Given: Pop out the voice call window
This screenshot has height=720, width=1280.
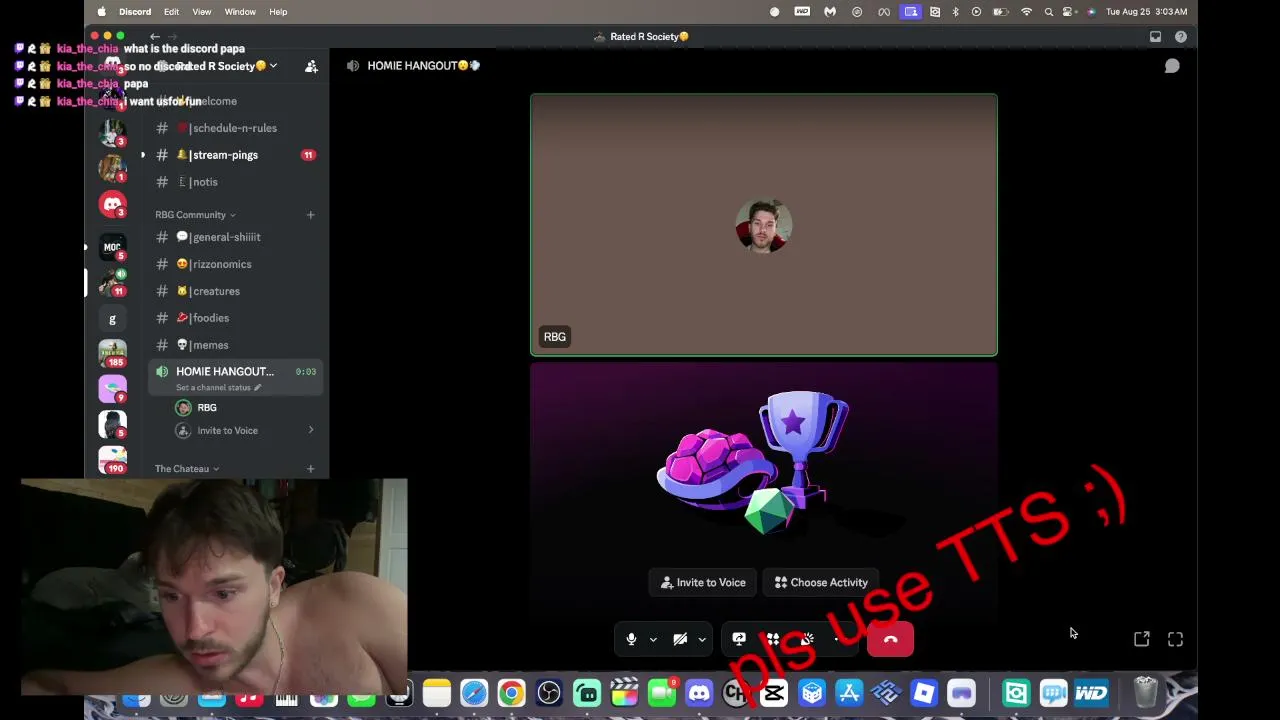Looking at the screenshot, I should tap(1142, 639).
